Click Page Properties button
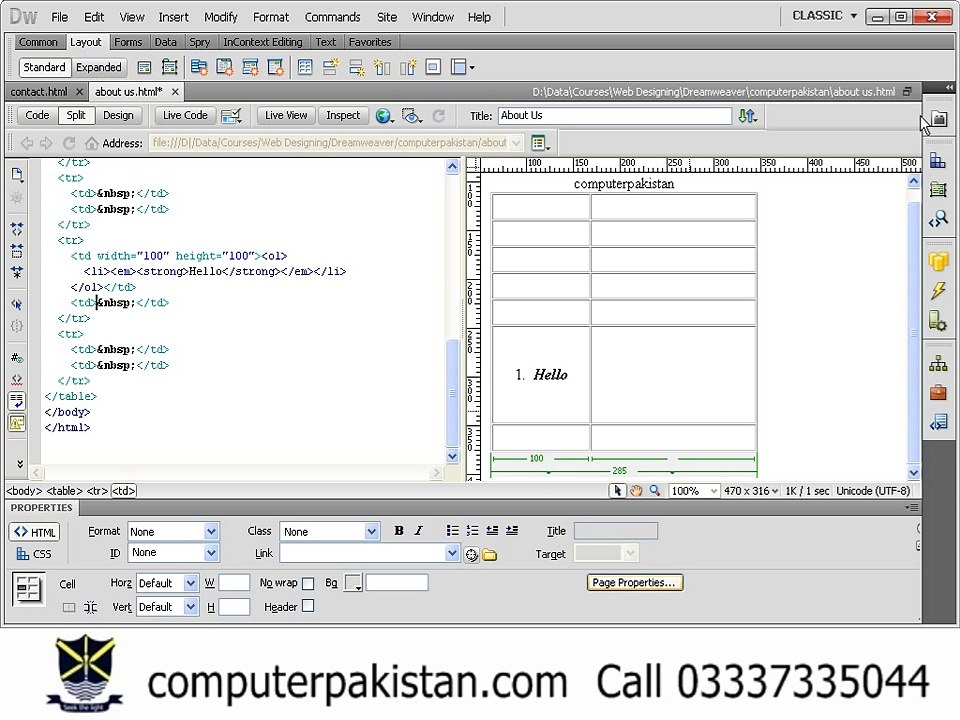 (x=634, y=583)
